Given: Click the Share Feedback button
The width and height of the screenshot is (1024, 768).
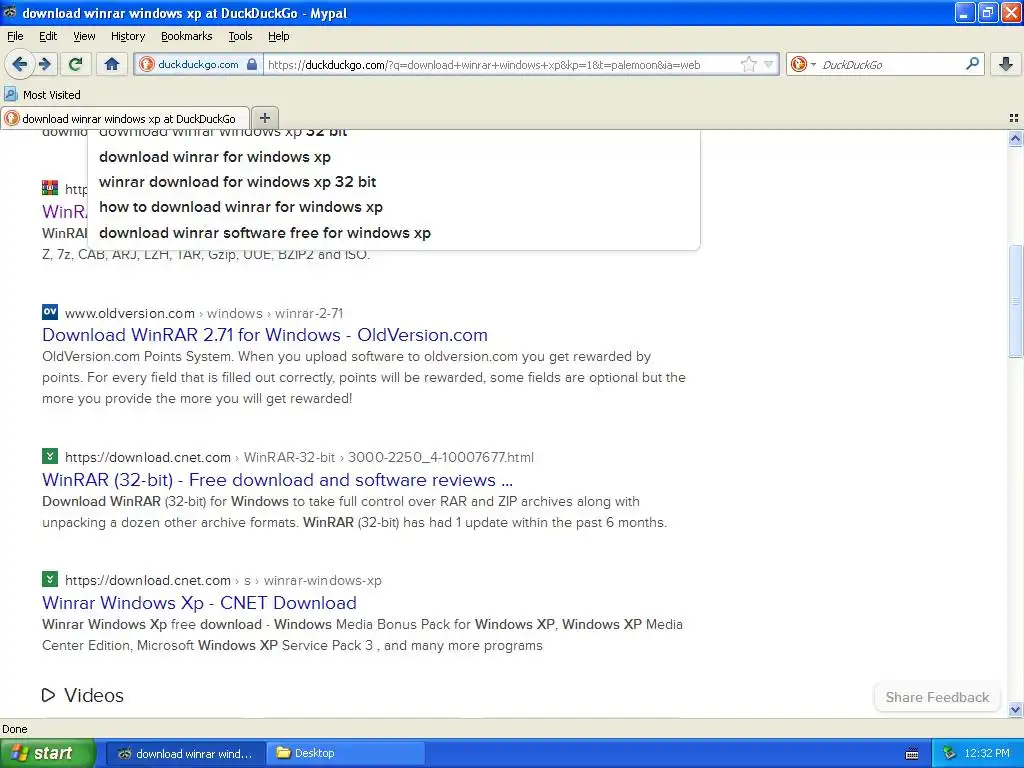Looking at the screenshot, I should 937,697.
